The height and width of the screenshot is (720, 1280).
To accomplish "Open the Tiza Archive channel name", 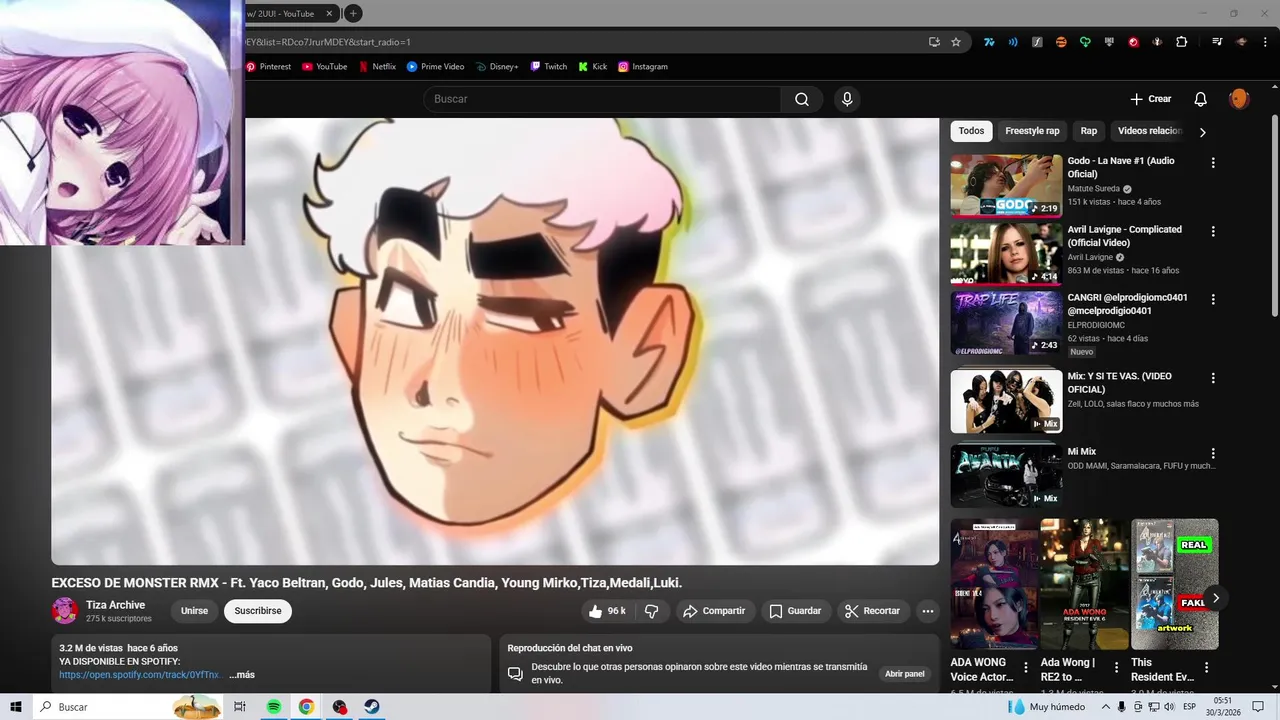I will pos(115,605).
